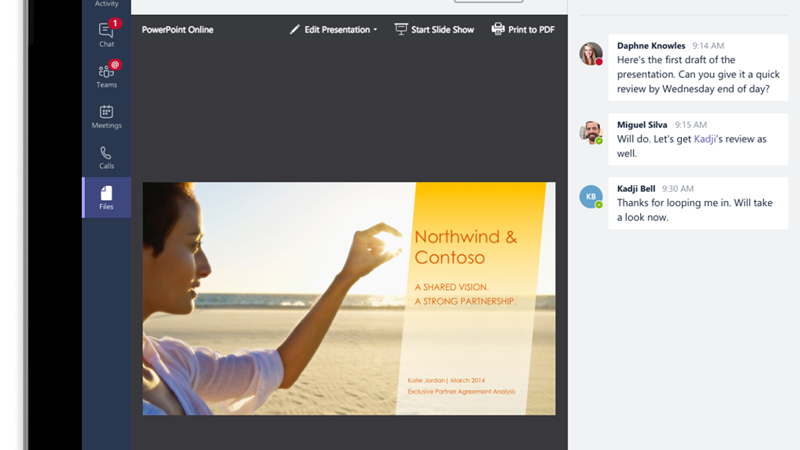Open Miguel Silva's profile picture
The height and width of the screenshot is (450, 800).
point(591,132)
